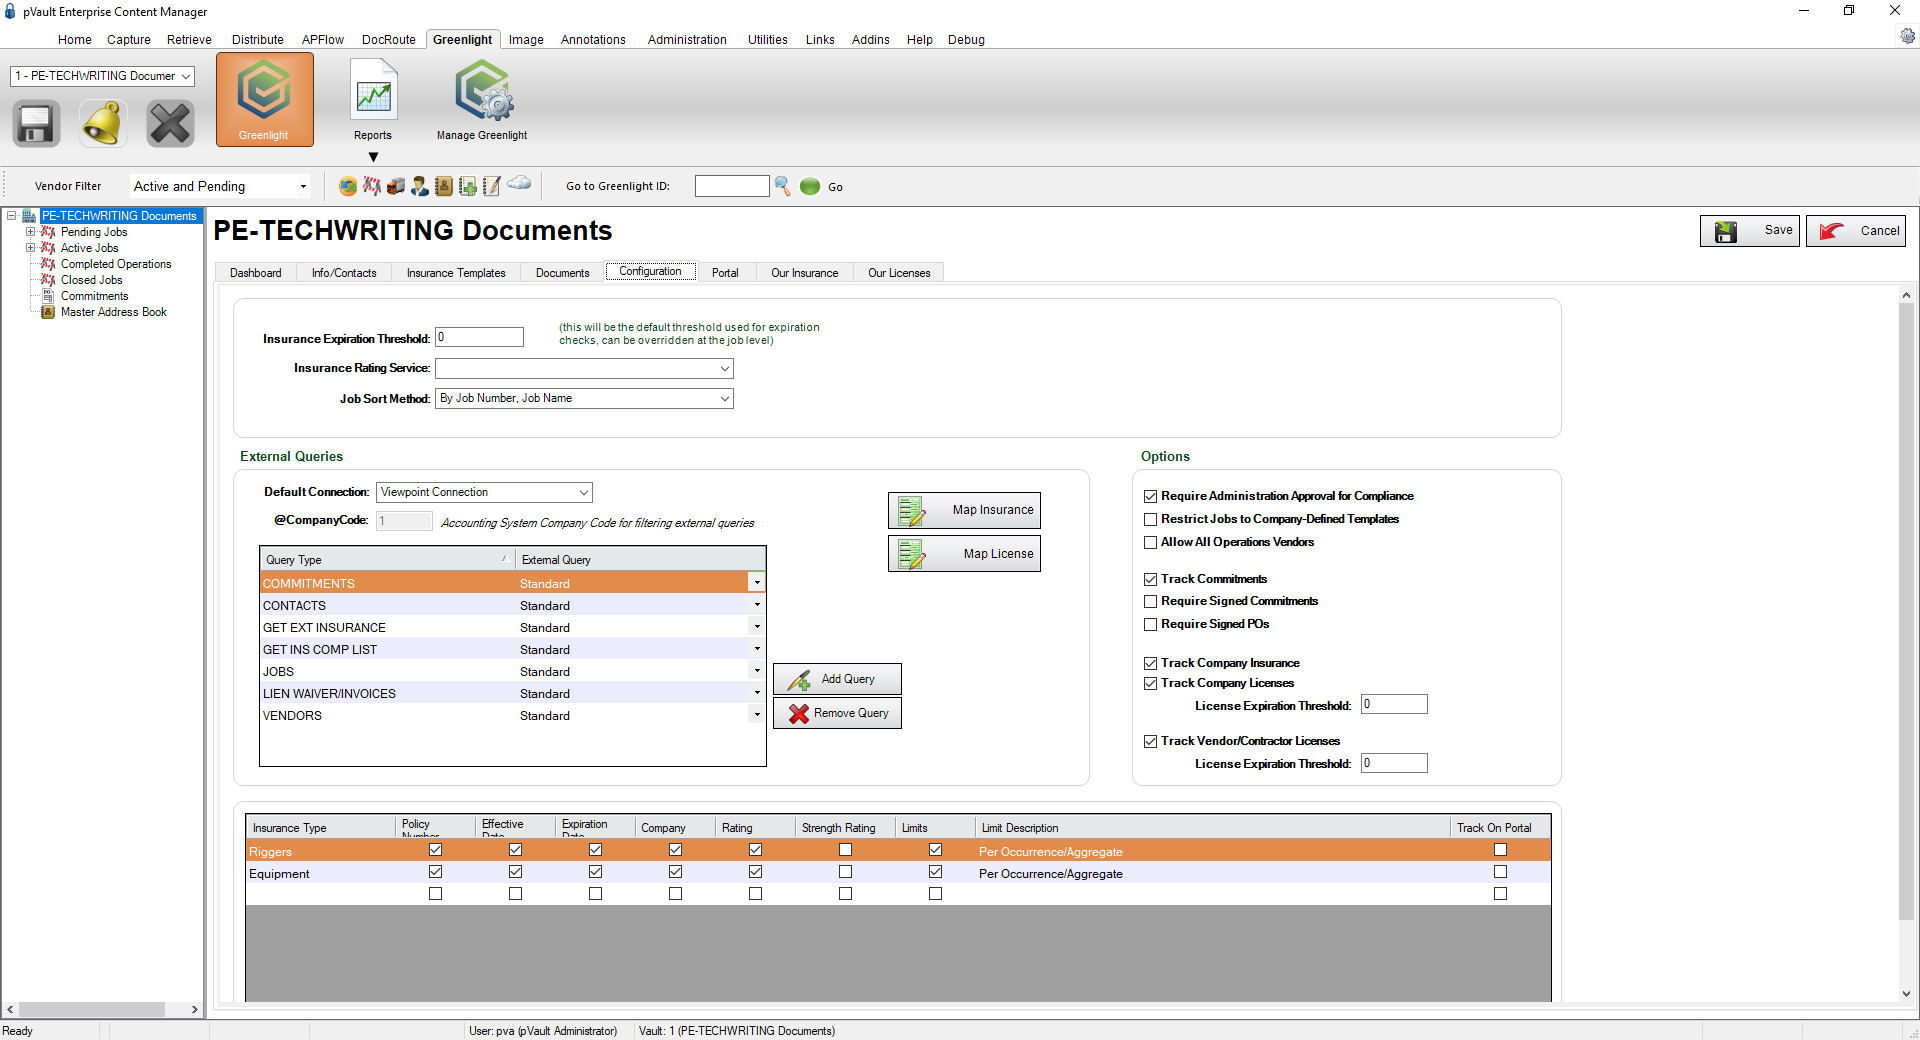Open VENDORS external query dropdown arrow
The width and height of the screenshot is (1920, 1040).
(x=757, y=715)
